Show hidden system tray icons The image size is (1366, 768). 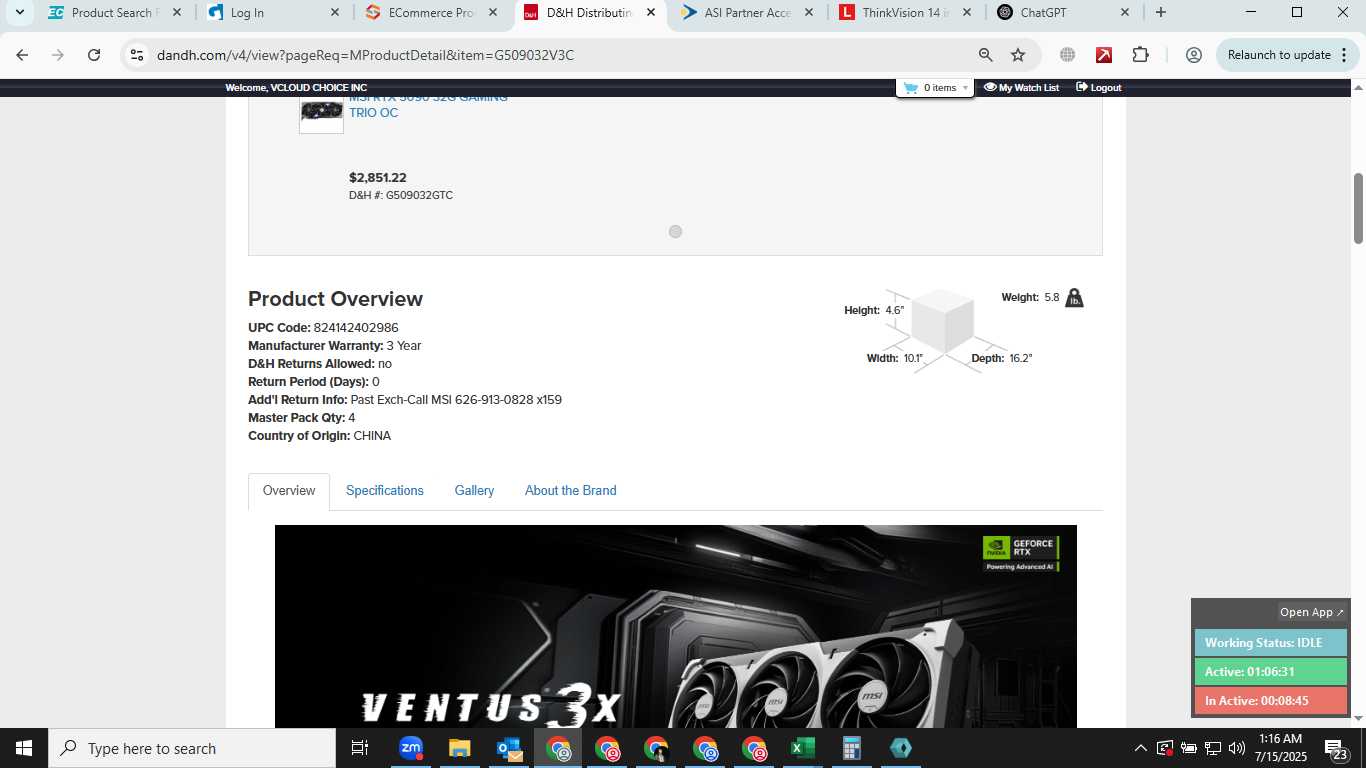click(x=1140, y=748)
